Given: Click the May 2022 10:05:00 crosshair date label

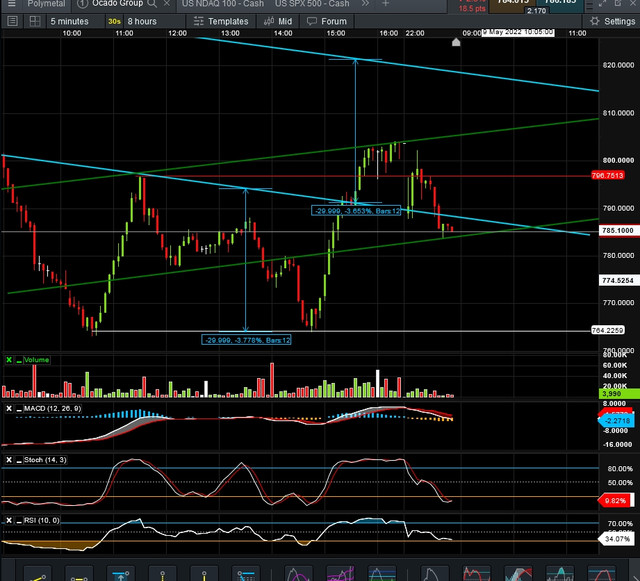Looking at the screenshot, I should tap(518, 32).
